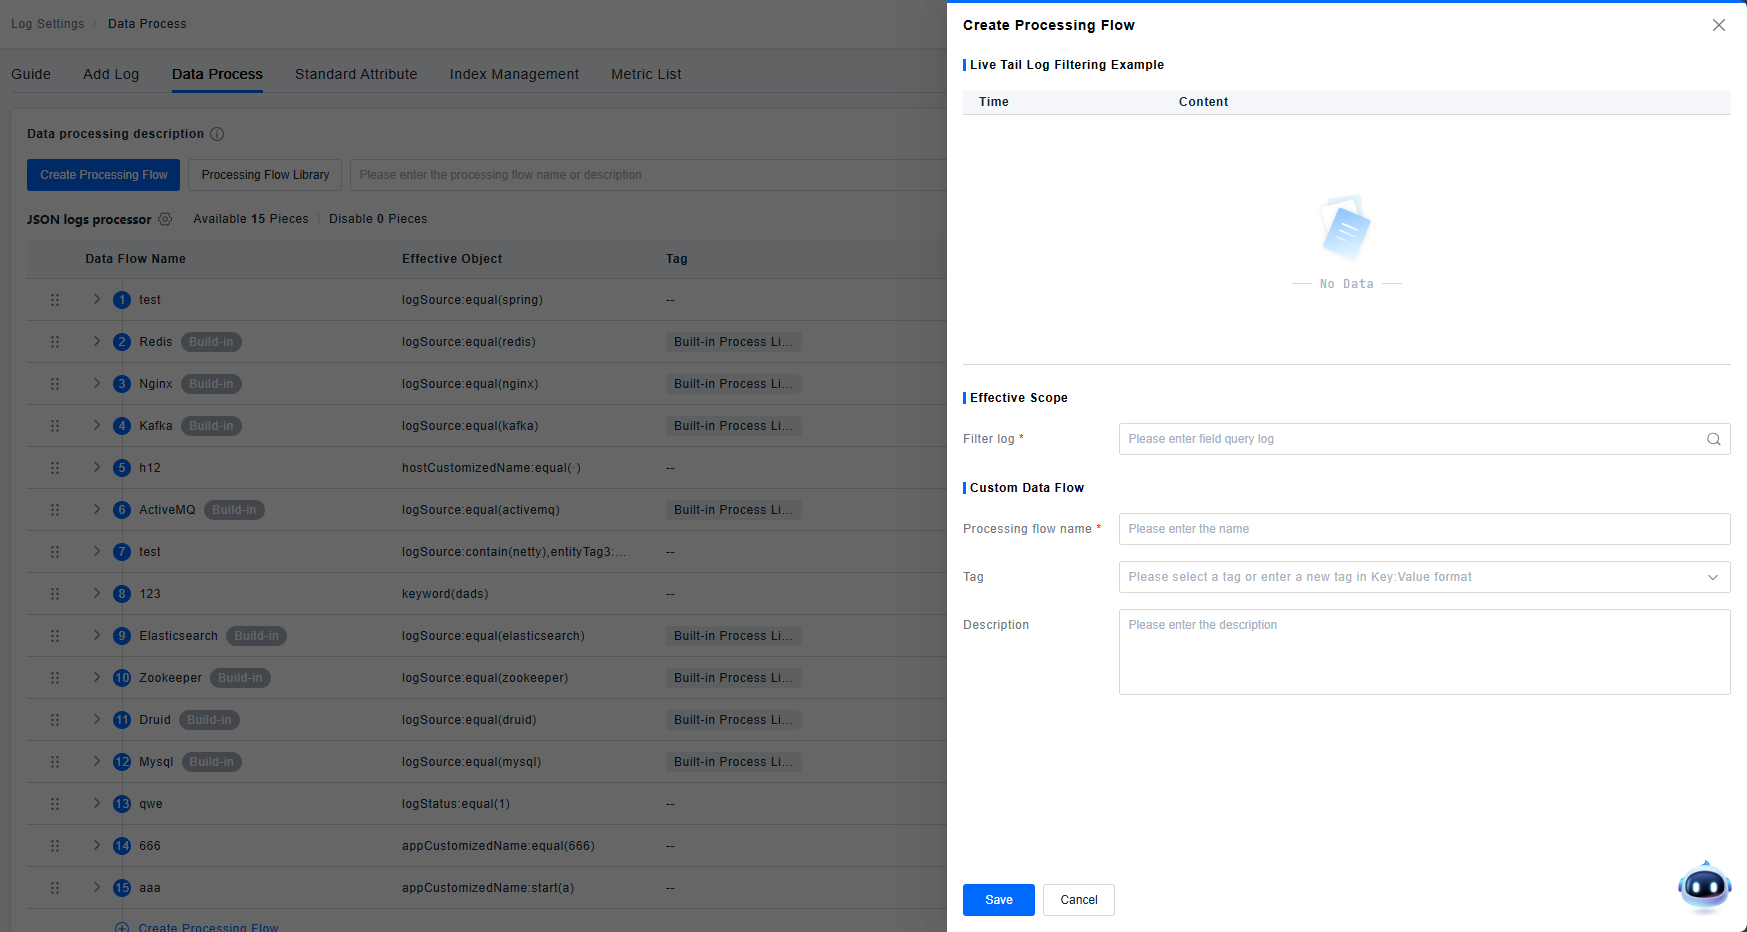This screenshot has width=1747, height=932.
Task: Open the Processing Flow Library
Action: pos(265,175)
